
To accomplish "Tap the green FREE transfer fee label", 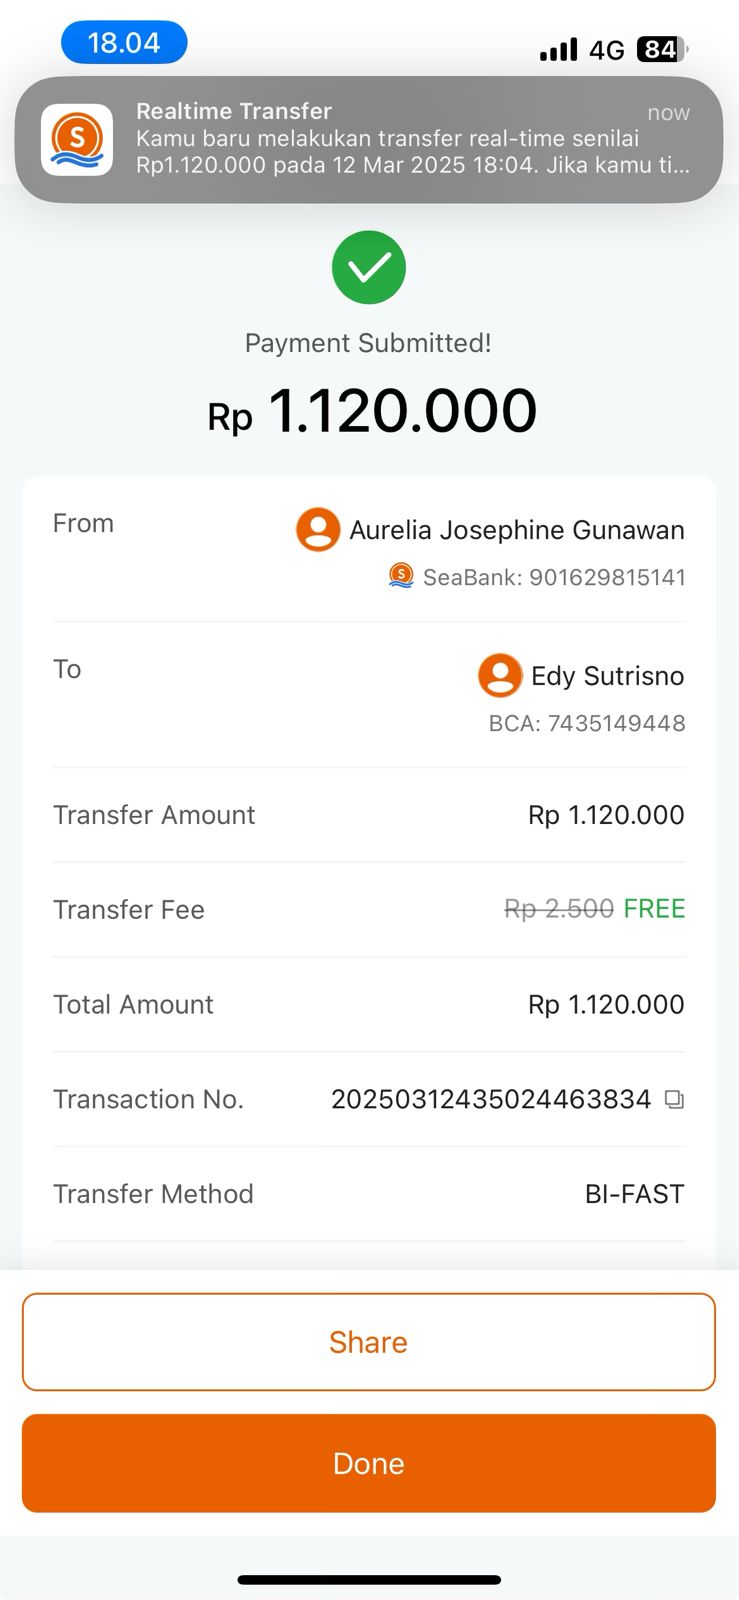I will pos(654,909).
